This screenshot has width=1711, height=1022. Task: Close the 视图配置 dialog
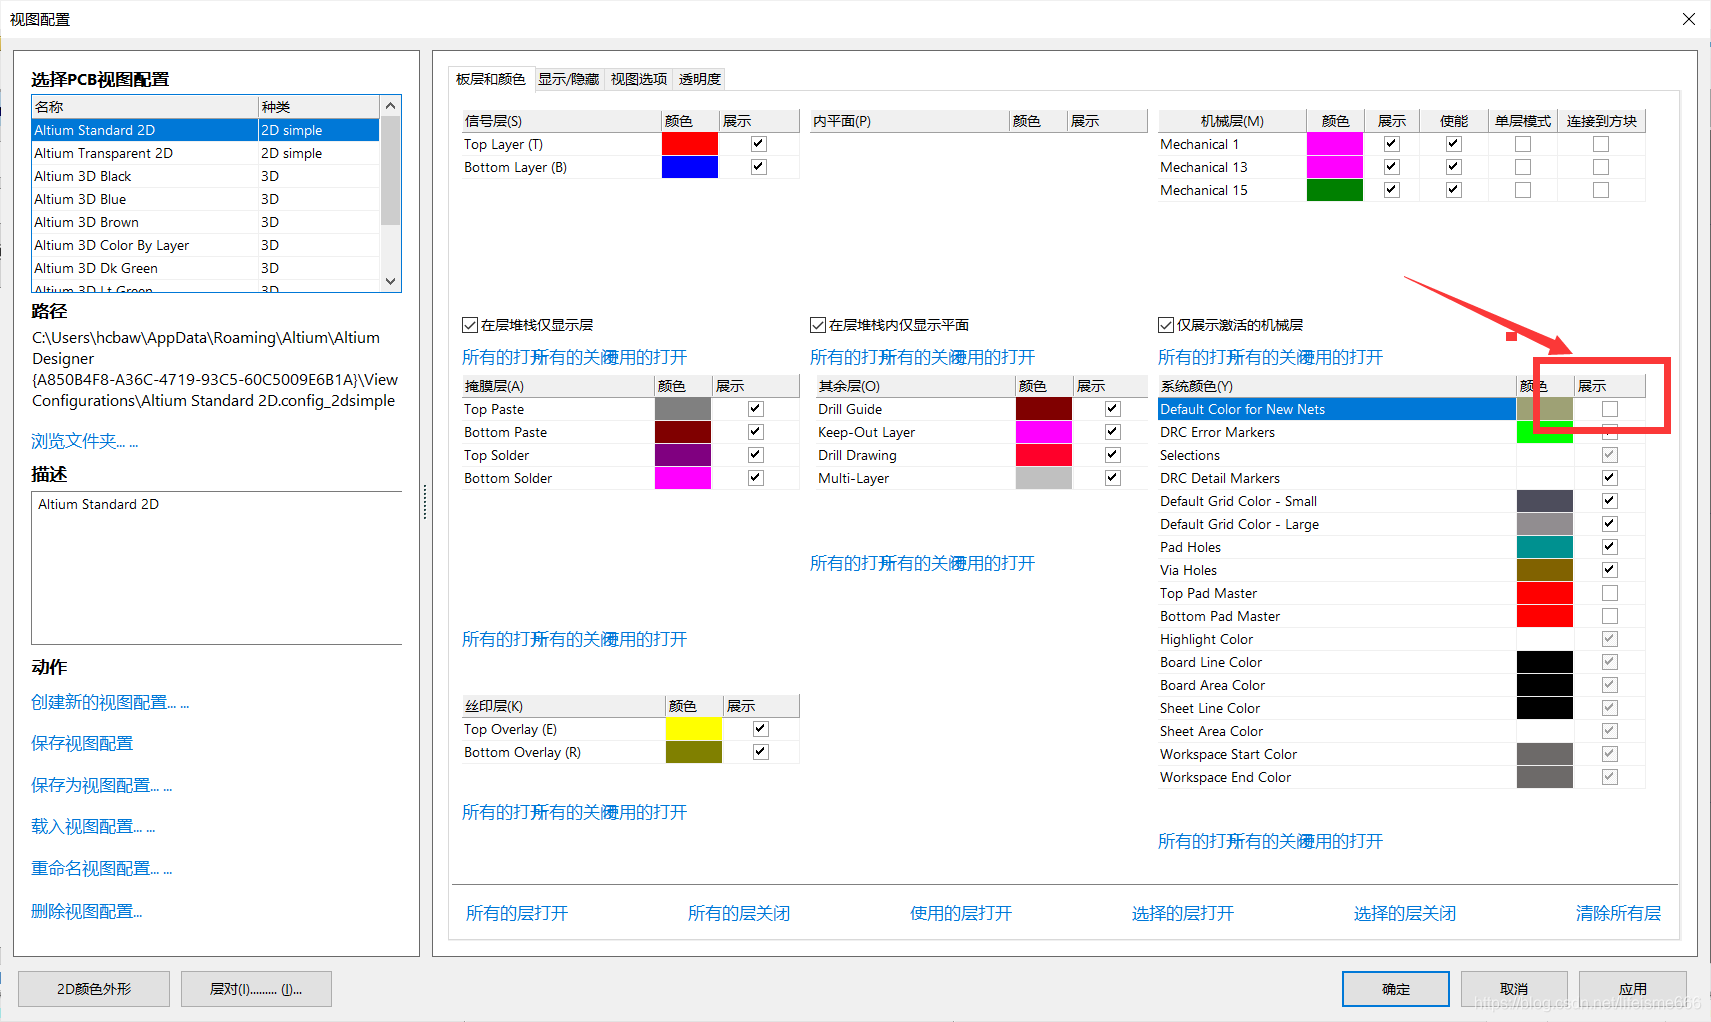point(1689,19)
